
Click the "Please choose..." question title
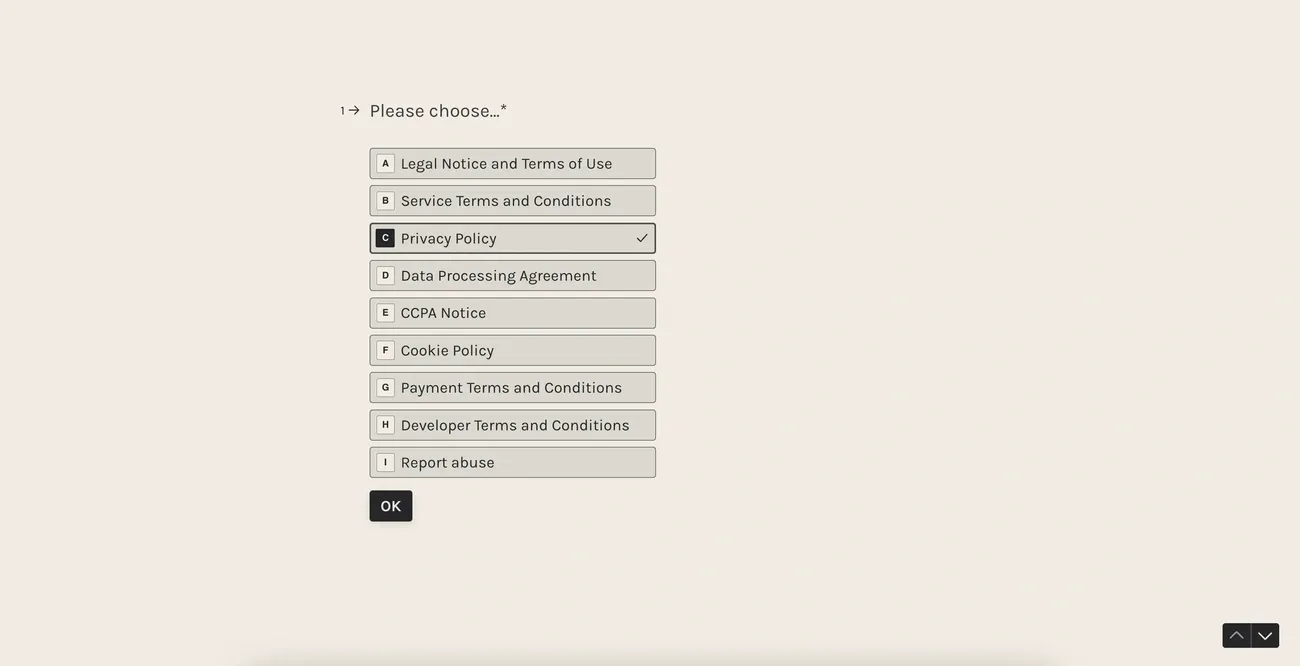pos(438,111)
